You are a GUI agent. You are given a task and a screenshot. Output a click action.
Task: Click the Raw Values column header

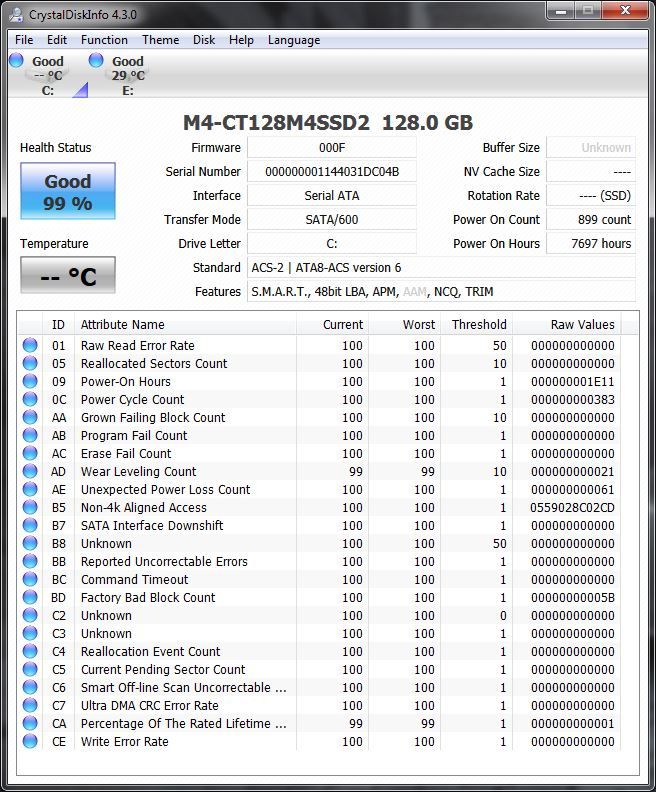pyautogui.click(x=582, y=324)
